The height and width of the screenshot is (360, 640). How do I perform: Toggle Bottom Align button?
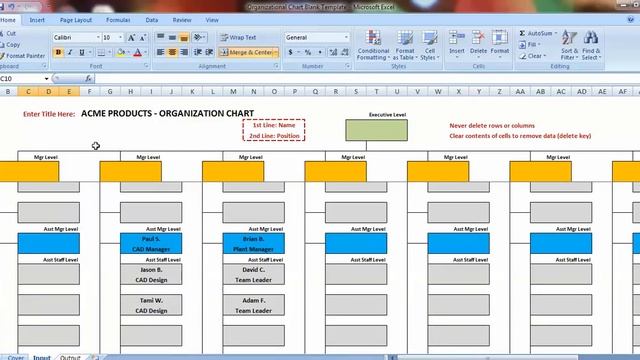[184, 38]
